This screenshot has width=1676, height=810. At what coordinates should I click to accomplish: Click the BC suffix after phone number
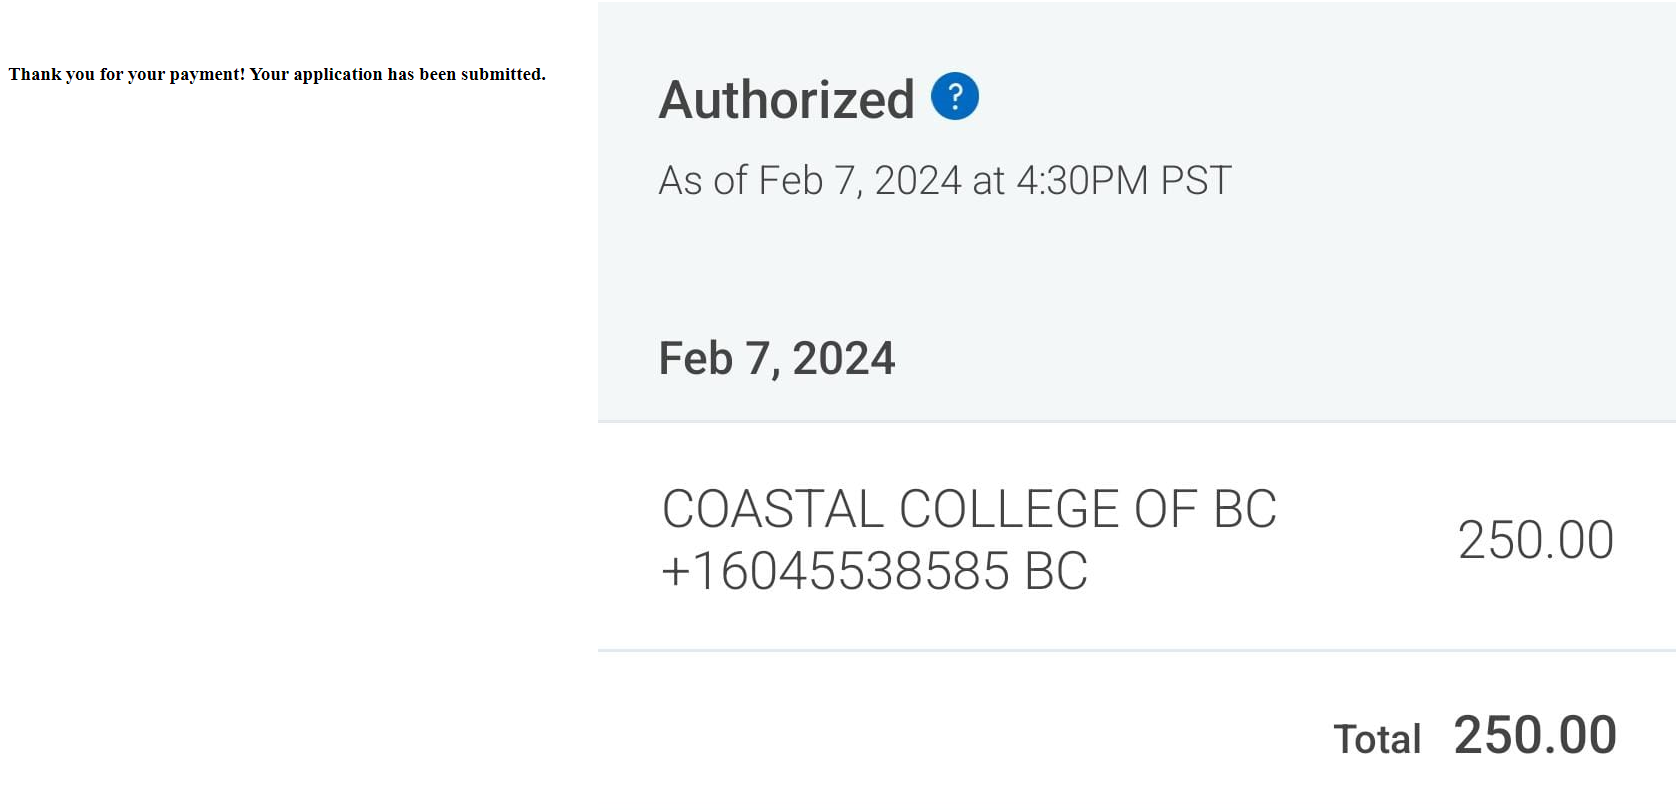(1056, 572)
